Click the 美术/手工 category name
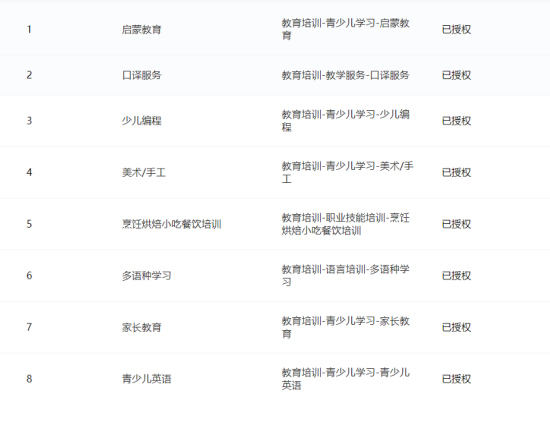The width and height of the screenshot is (550, 426). 143,172
